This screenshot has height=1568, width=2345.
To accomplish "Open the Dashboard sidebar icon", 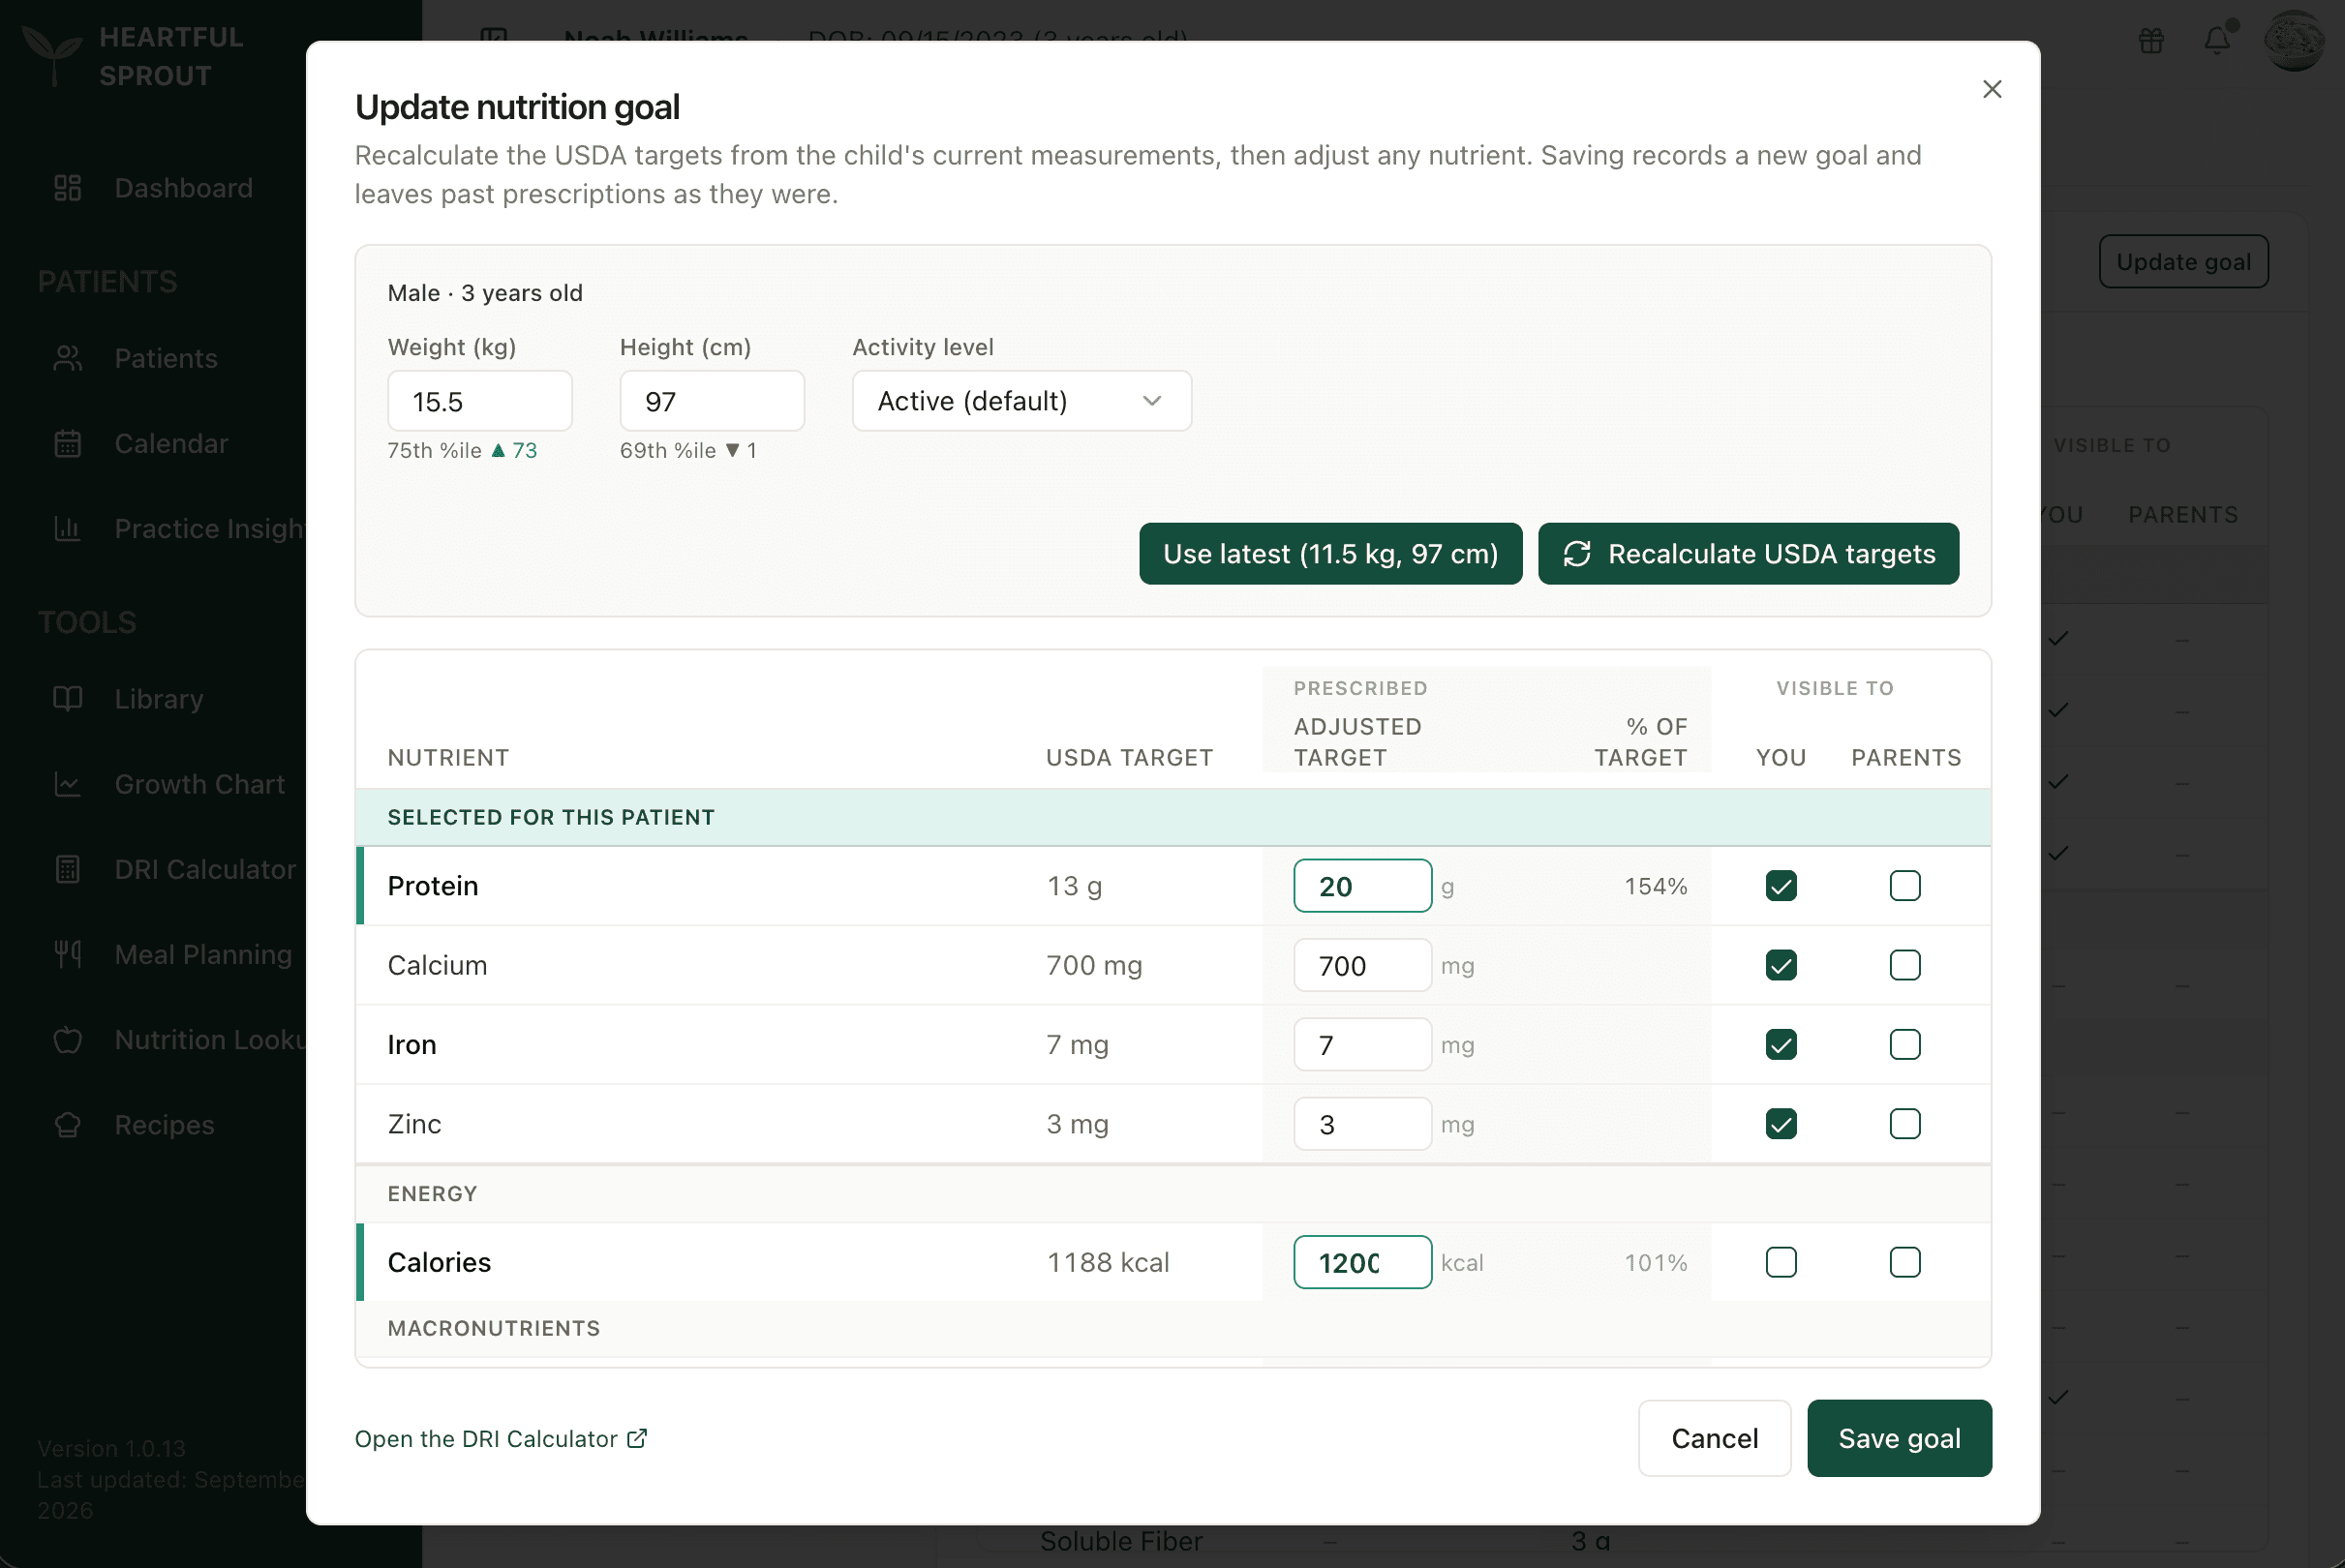I will tap(67, 188).
